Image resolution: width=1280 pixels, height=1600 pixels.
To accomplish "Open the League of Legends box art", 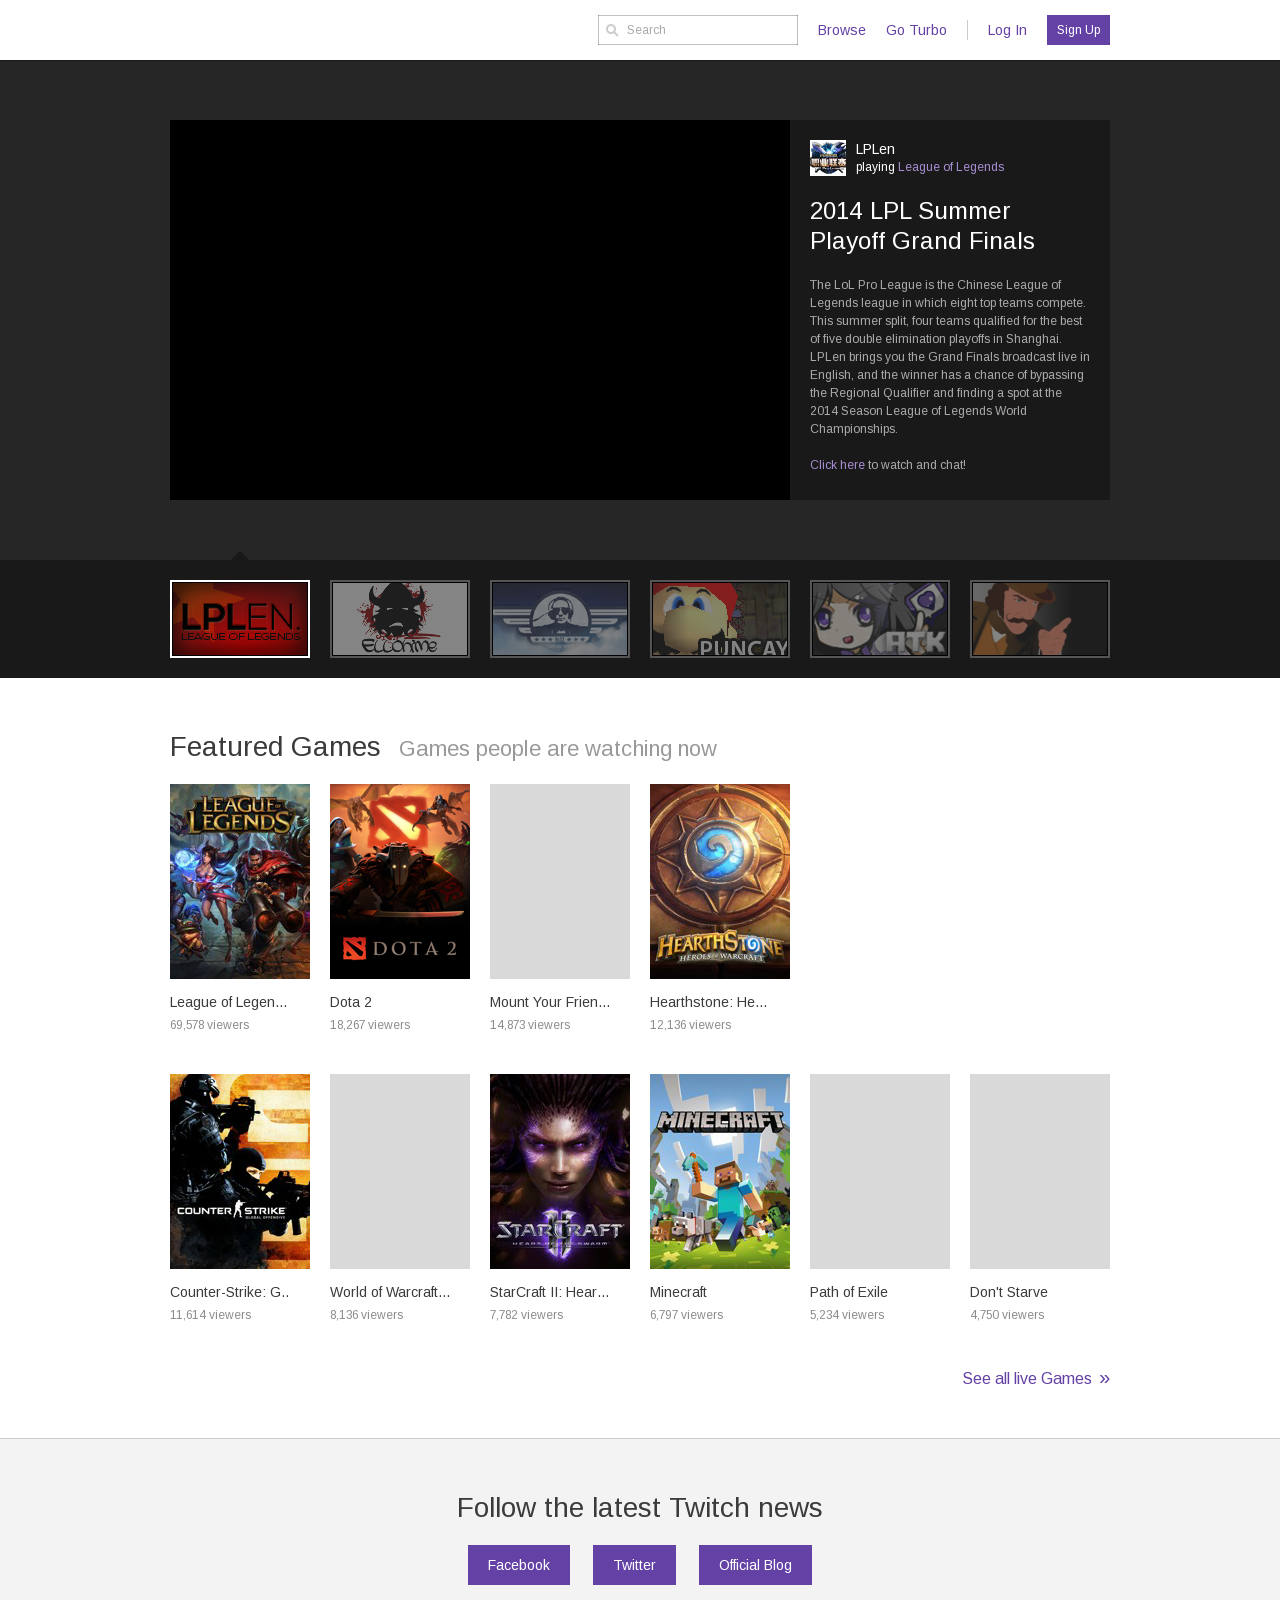I will tap(240, 881).
